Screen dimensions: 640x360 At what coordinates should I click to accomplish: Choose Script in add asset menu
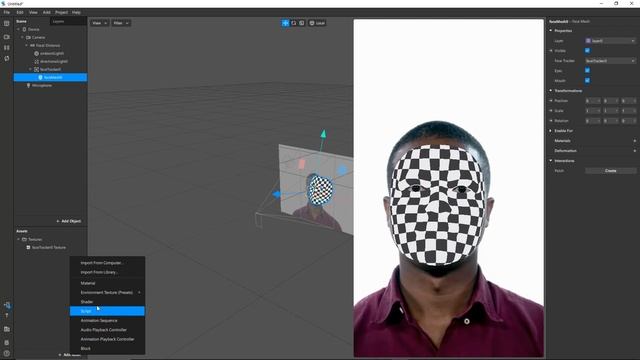107,311
